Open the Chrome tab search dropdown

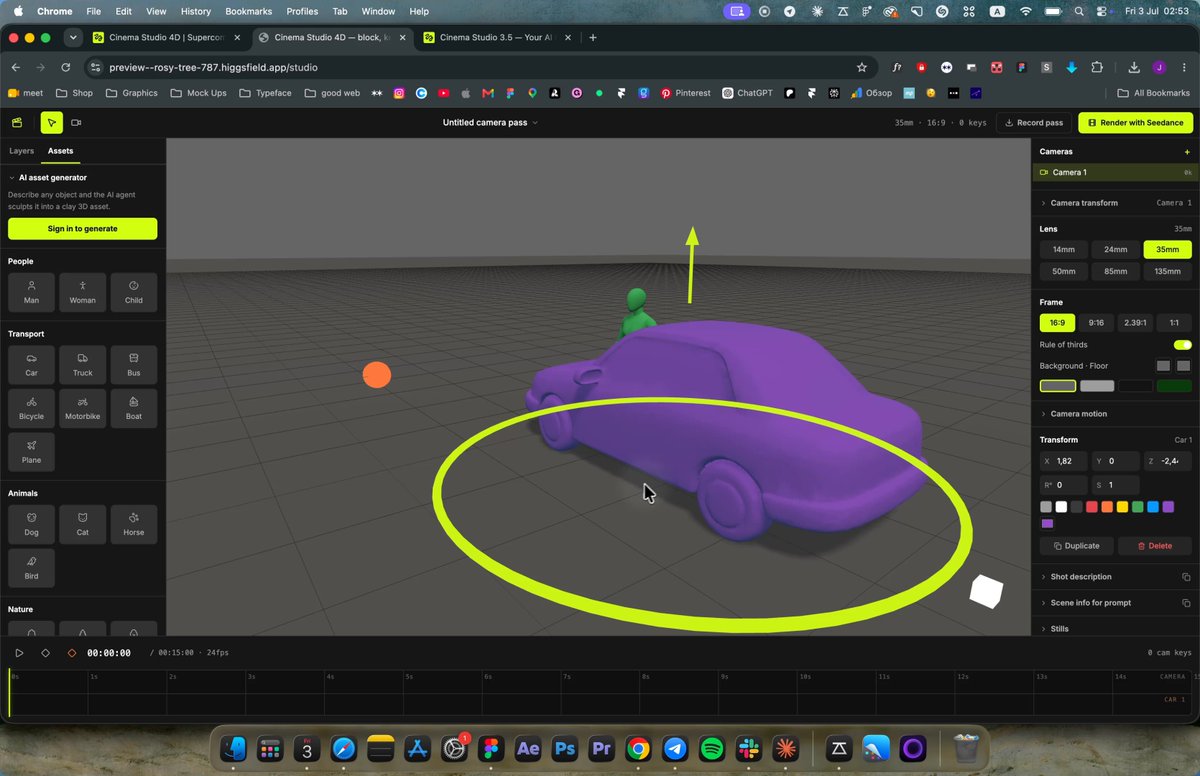point(73,38)
